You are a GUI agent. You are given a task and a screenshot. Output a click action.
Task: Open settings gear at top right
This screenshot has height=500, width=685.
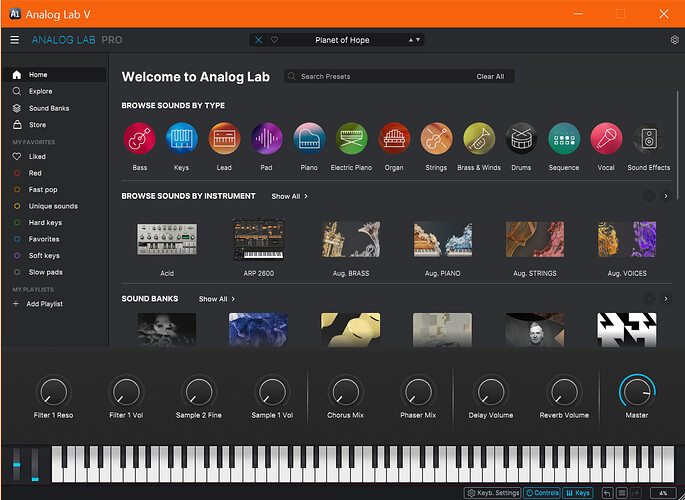click(x=675, y=40)
